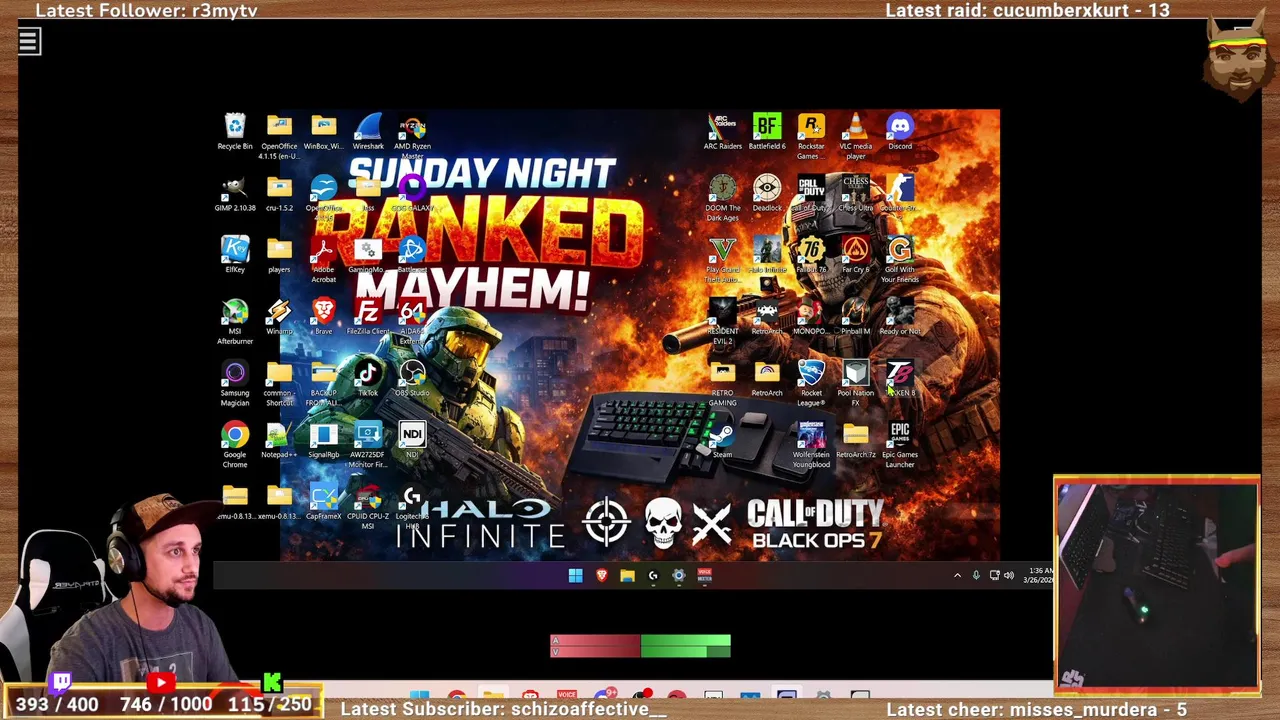Open Steam desktop shortcut
Image resolution: width=1280 pixels, height=720 pixels.
pos(722,441)
